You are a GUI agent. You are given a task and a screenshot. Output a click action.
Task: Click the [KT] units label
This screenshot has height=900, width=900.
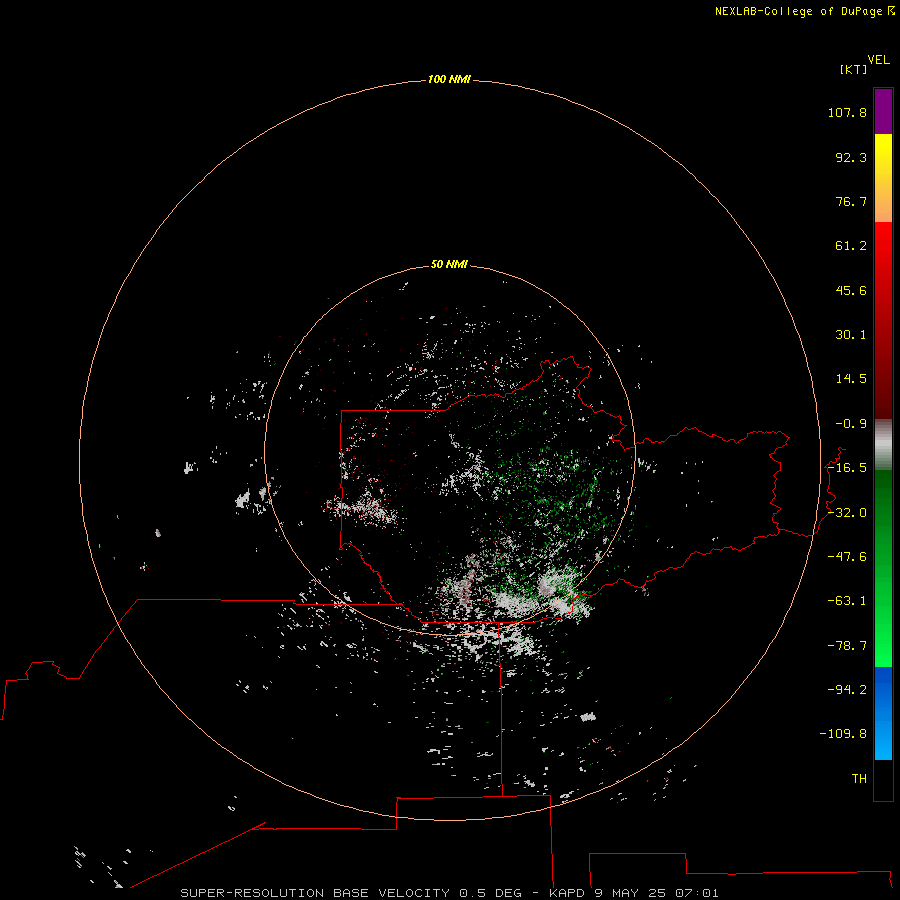pyautogui.click(x=854, y=69)
